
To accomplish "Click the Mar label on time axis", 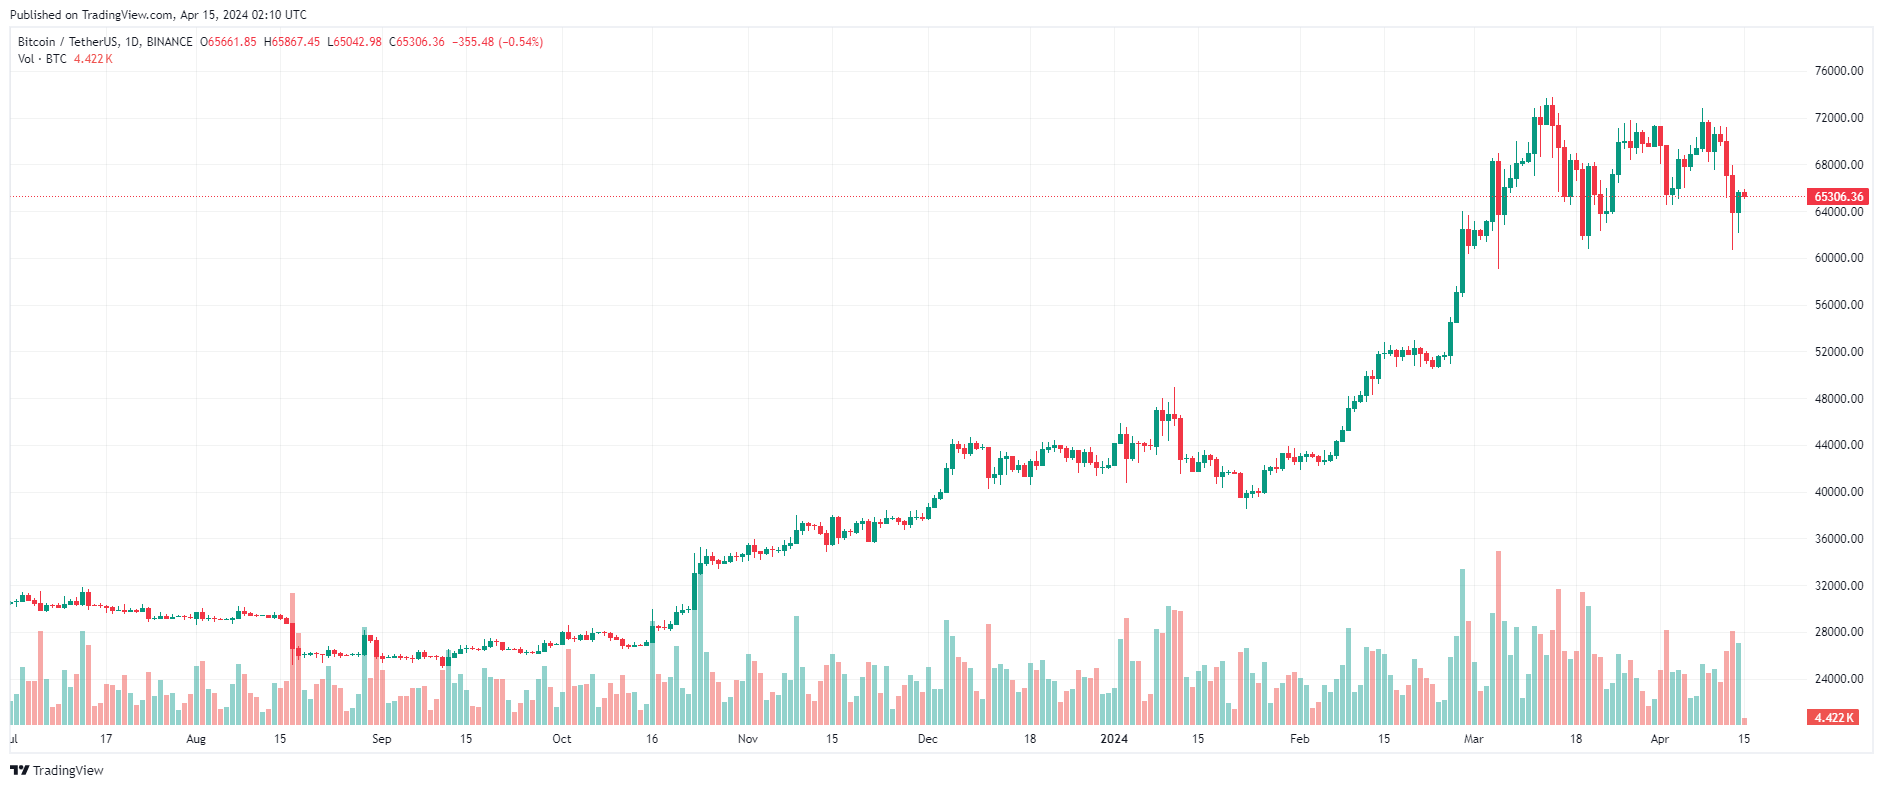I will [x=1473, y=739].
